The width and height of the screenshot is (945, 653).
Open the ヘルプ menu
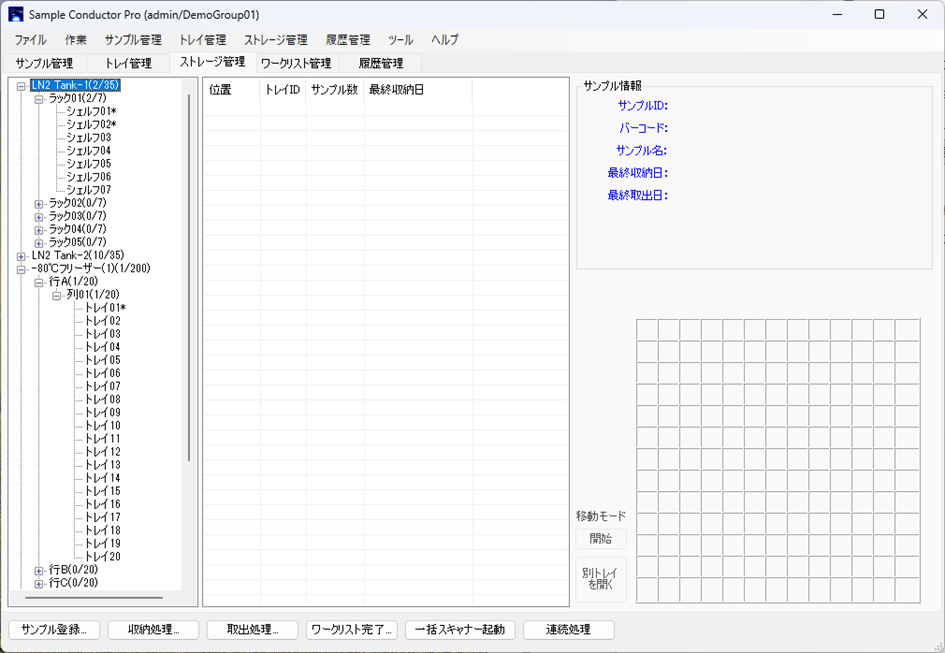click(x=445, y=40)
